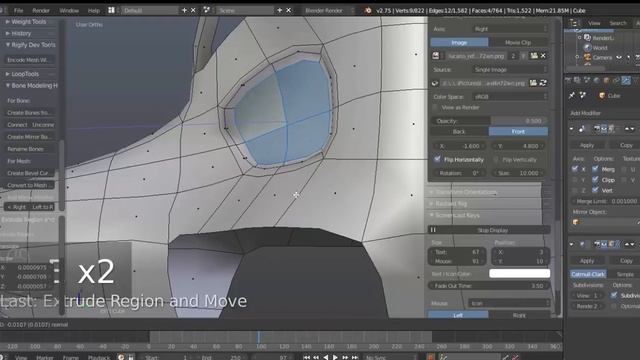This screenshot has width=640, height=360.
Task: Open Color Space dropdown set to sRGB
Action: pyautogui.click(x=509, y=97)
